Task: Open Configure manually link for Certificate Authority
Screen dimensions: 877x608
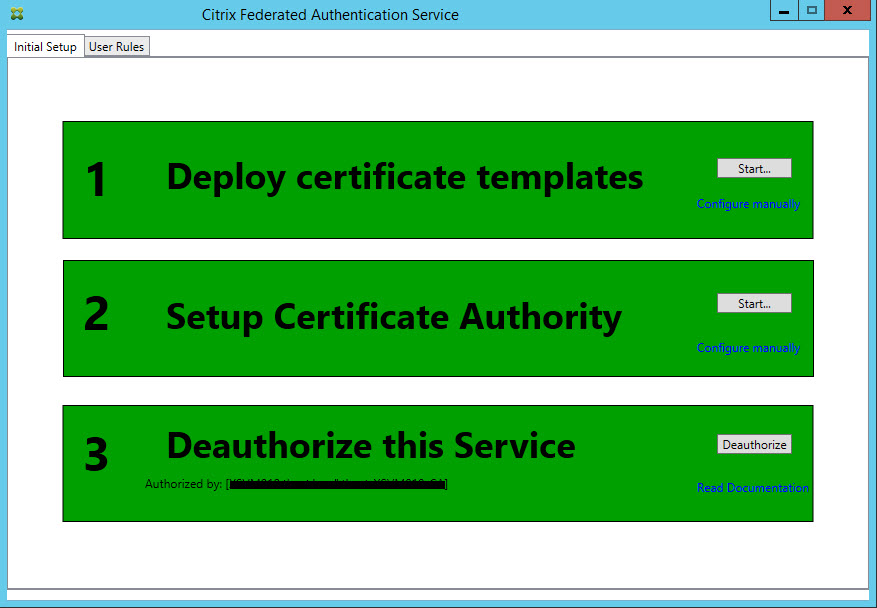Action: 748,348
